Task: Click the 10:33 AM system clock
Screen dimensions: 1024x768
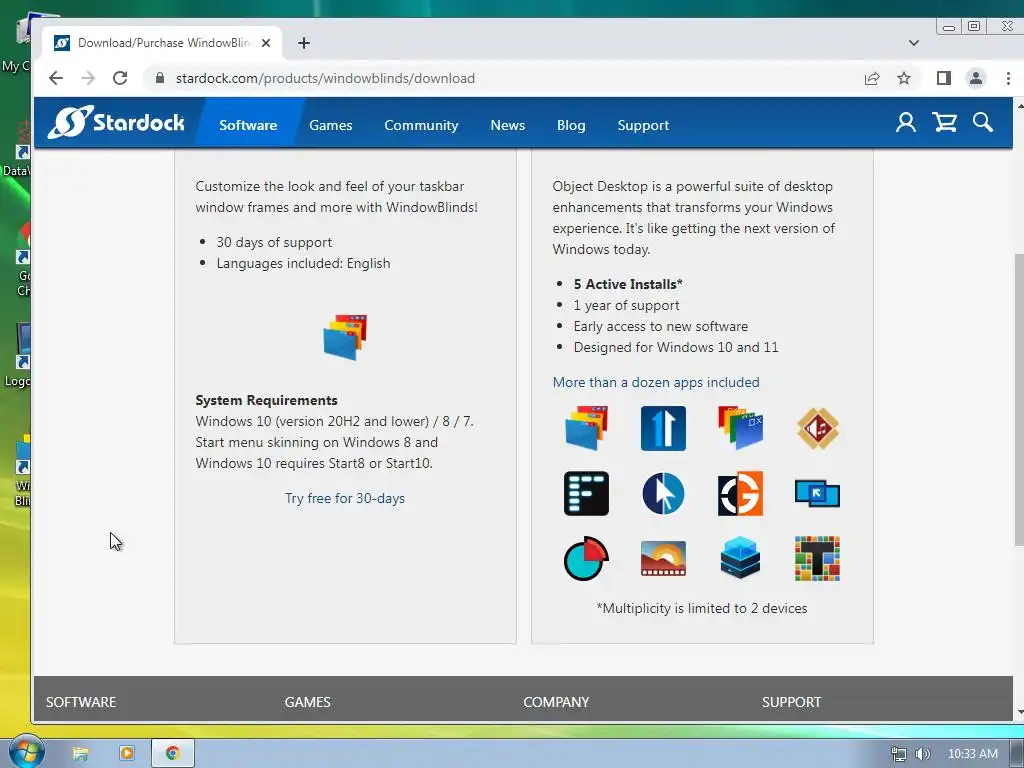Action: [972, 754]
